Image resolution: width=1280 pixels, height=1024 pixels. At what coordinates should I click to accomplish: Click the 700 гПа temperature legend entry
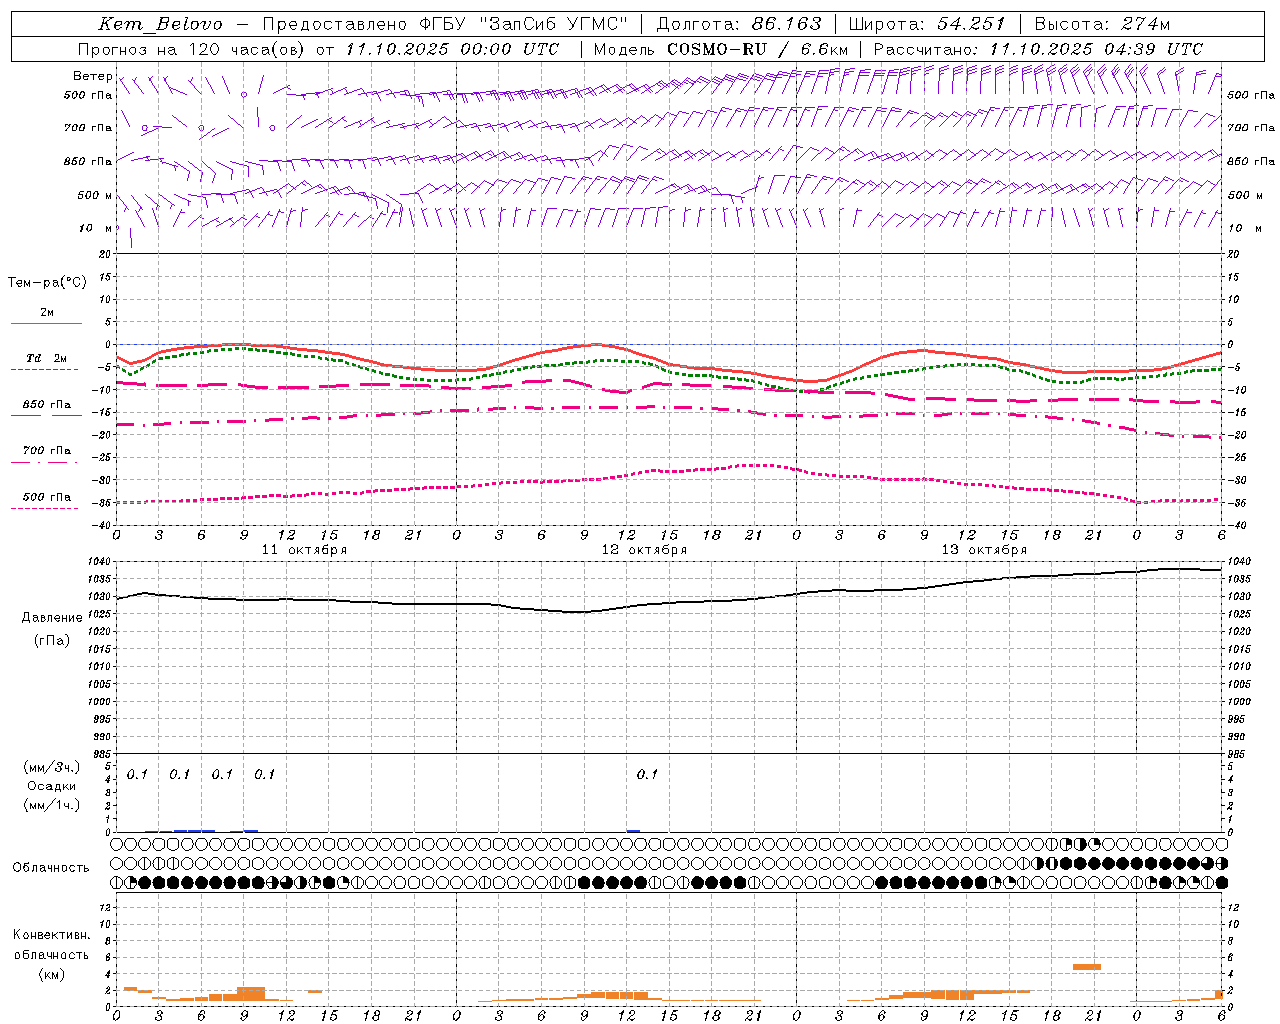pos(47,451)
